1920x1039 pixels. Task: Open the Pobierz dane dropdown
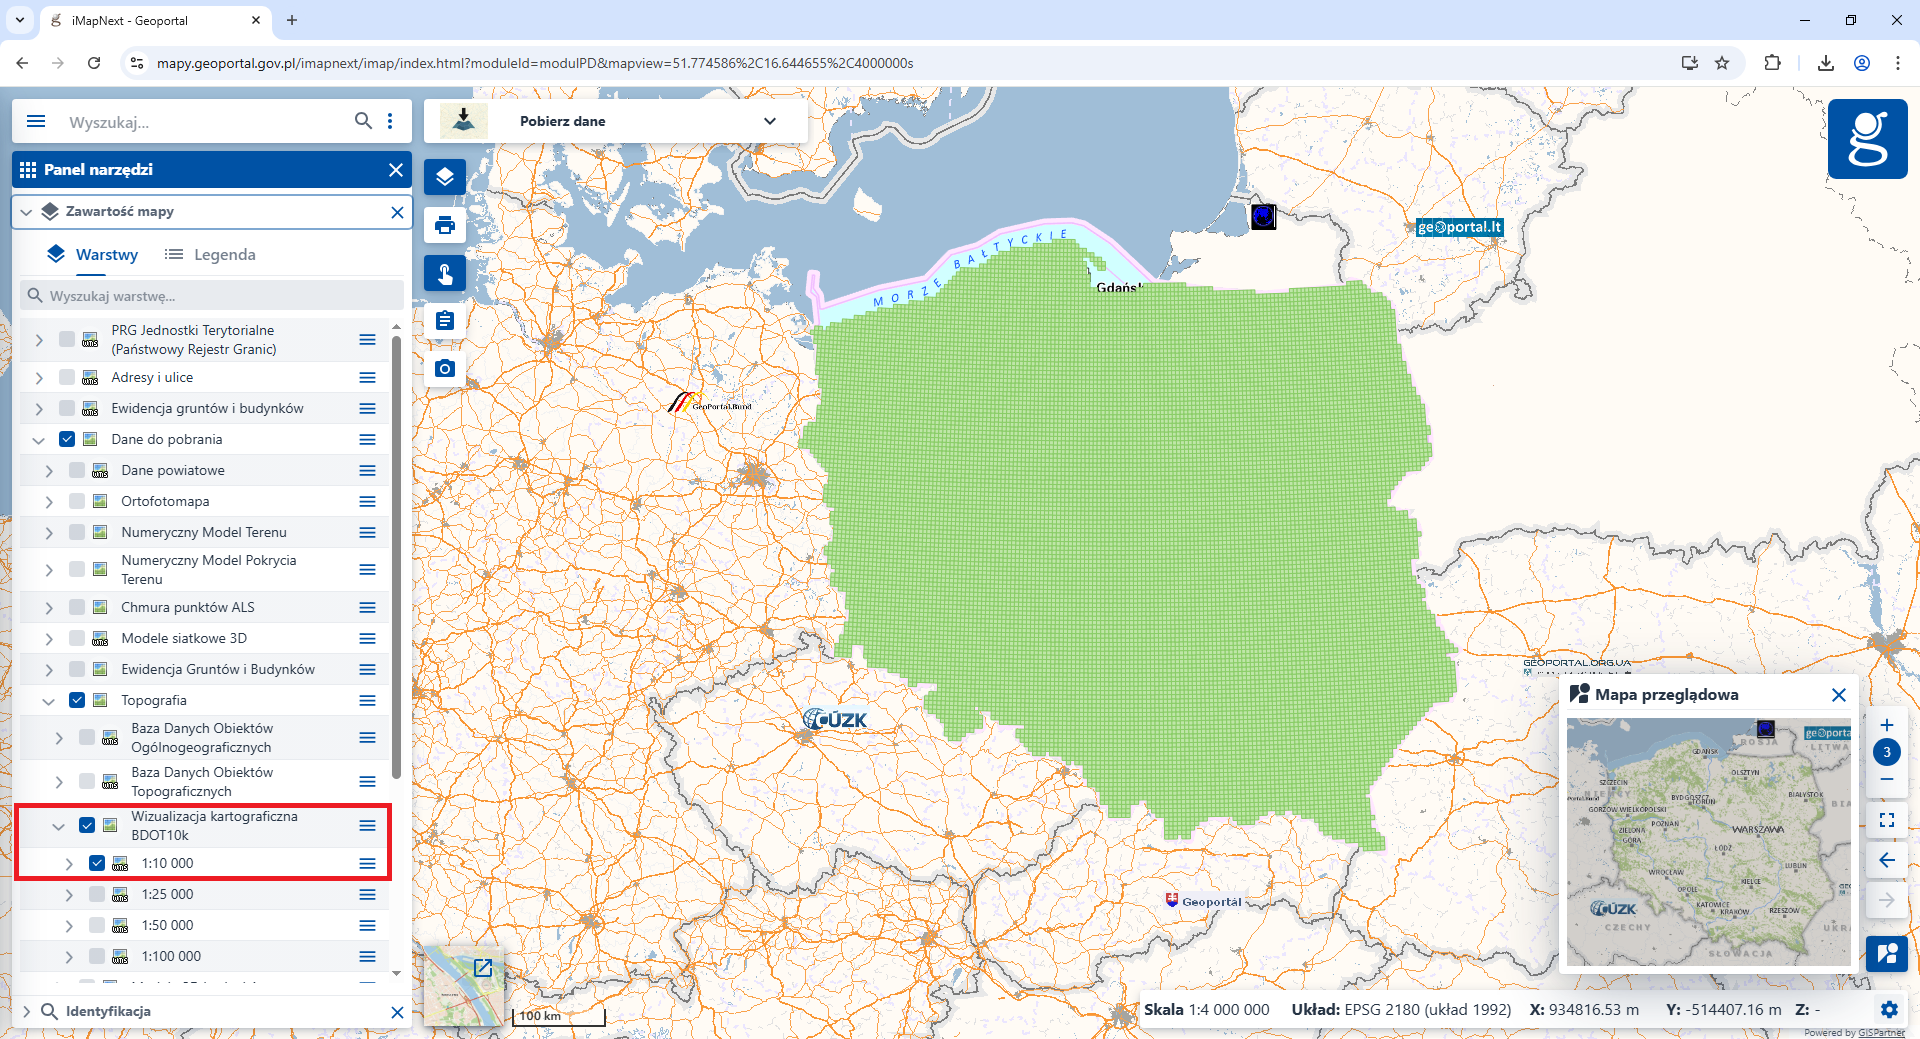(x=769, y=120)
